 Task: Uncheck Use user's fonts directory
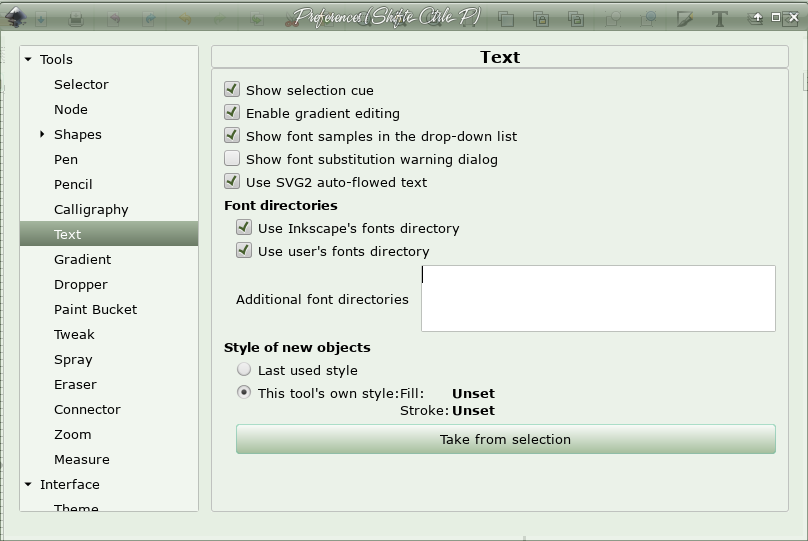coord(244,250)
